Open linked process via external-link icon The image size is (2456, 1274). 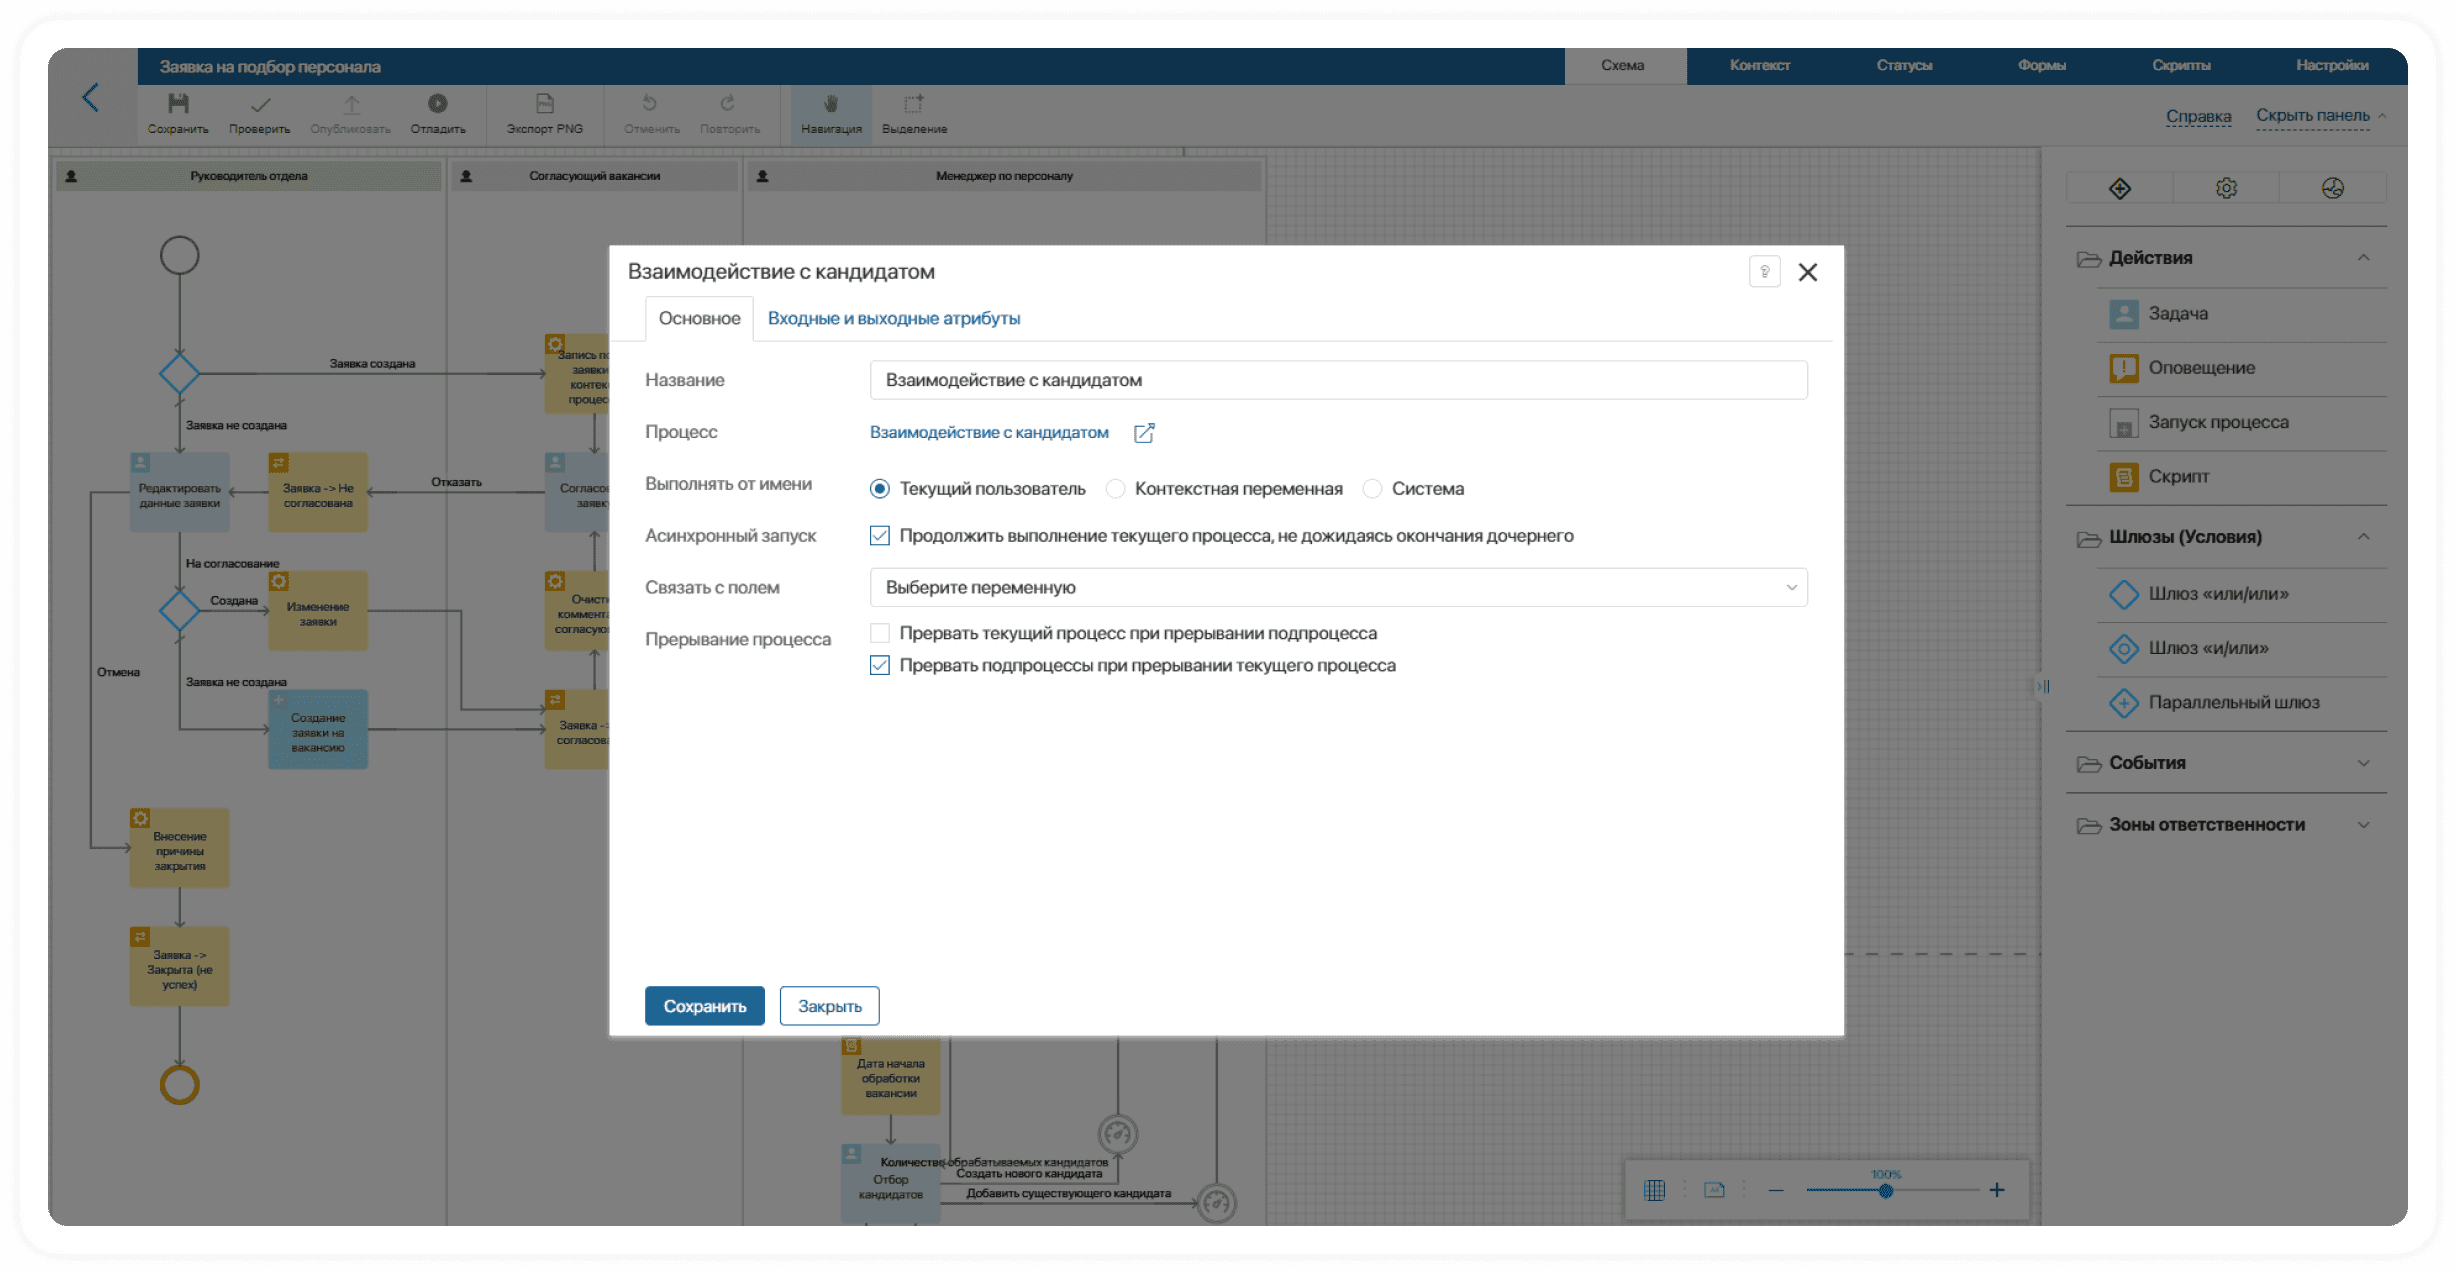click(x=1144, y=433)
